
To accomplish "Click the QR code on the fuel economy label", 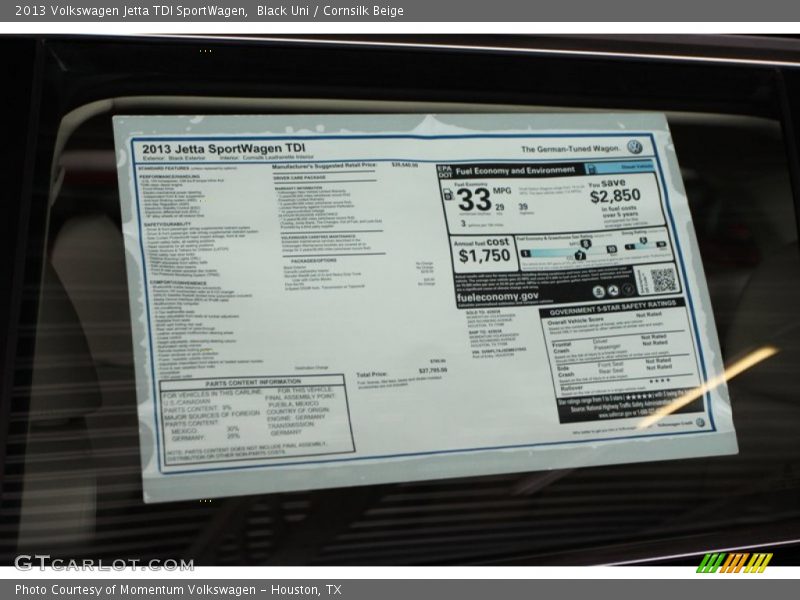I will 662,278.
